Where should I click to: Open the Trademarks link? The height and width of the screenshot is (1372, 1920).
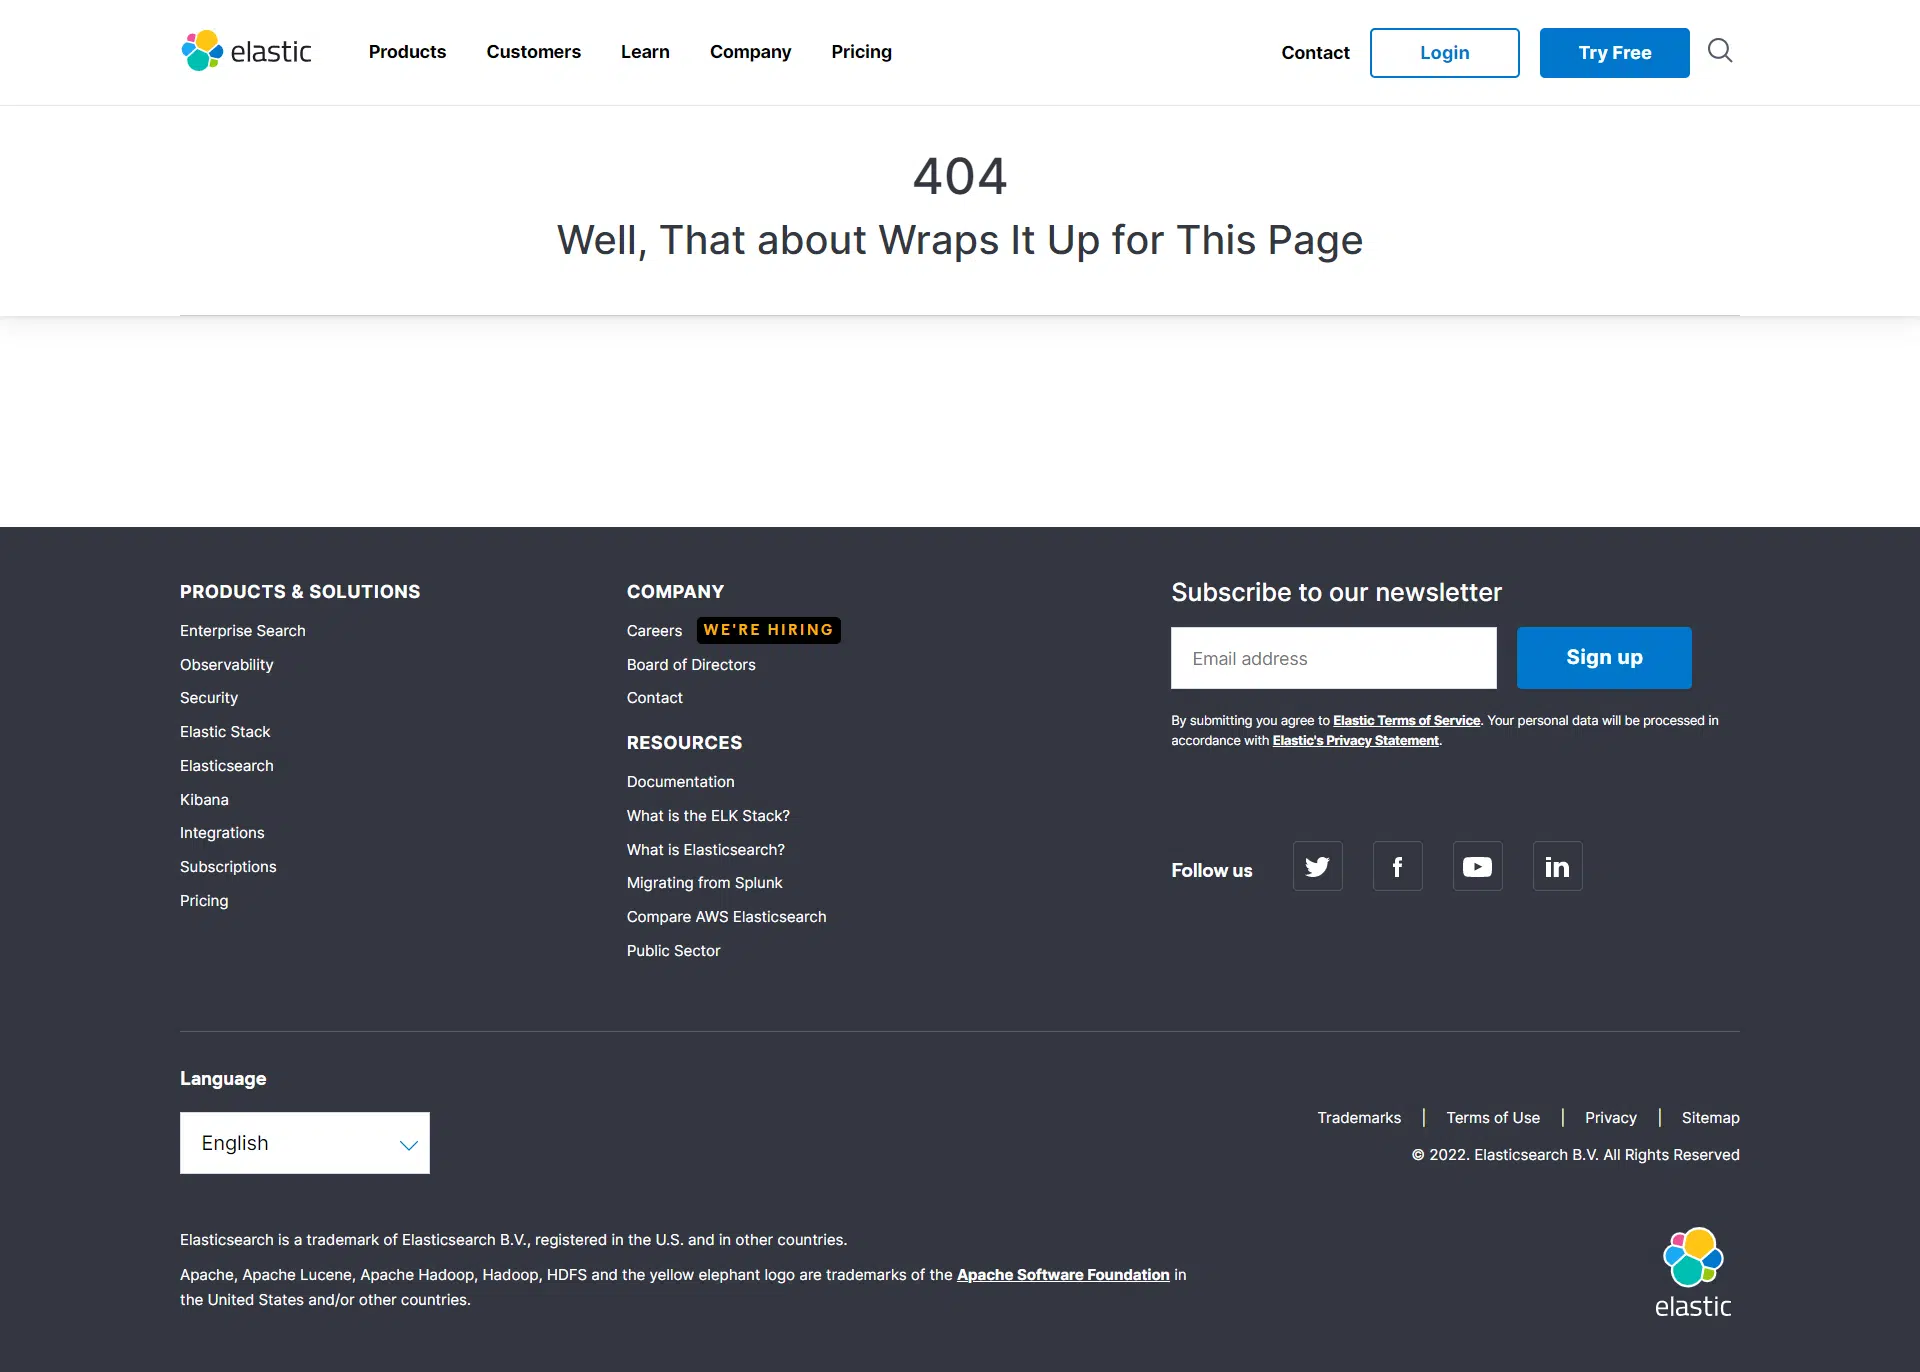1359,1118
